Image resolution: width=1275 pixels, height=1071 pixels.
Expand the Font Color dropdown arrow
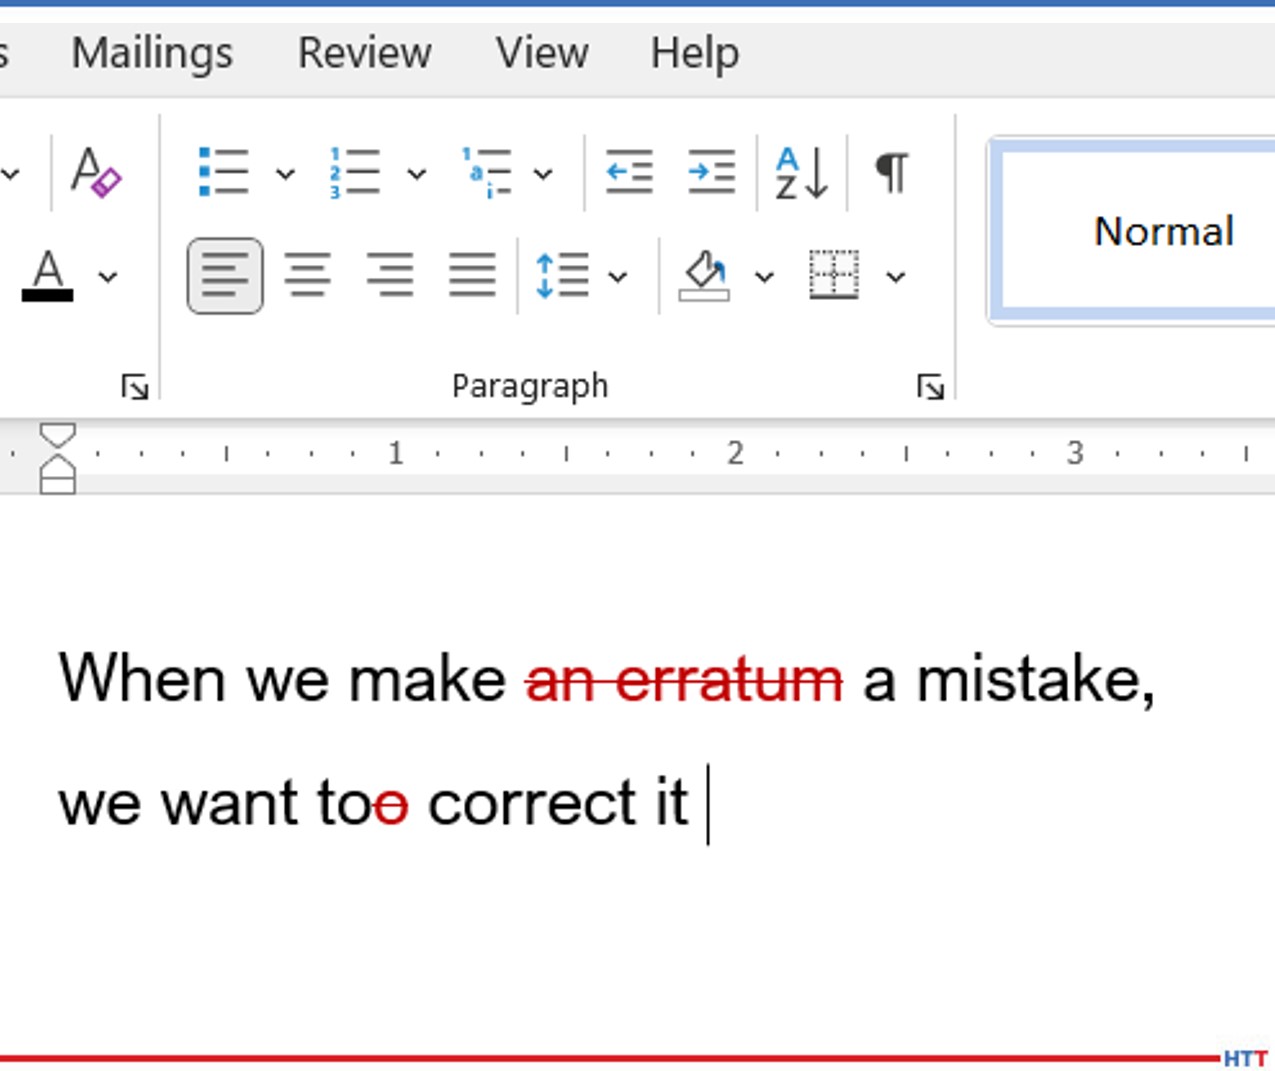[x=106, y=277]
